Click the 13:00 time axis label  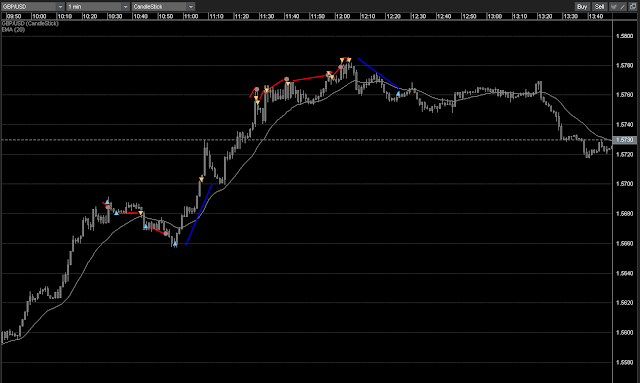[494, 16]
